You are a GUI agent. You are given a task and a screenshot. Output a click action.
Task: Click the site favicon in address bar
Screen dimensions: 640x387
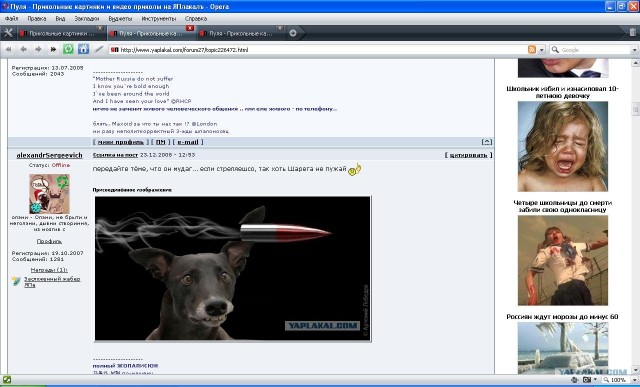coord(114,49)
